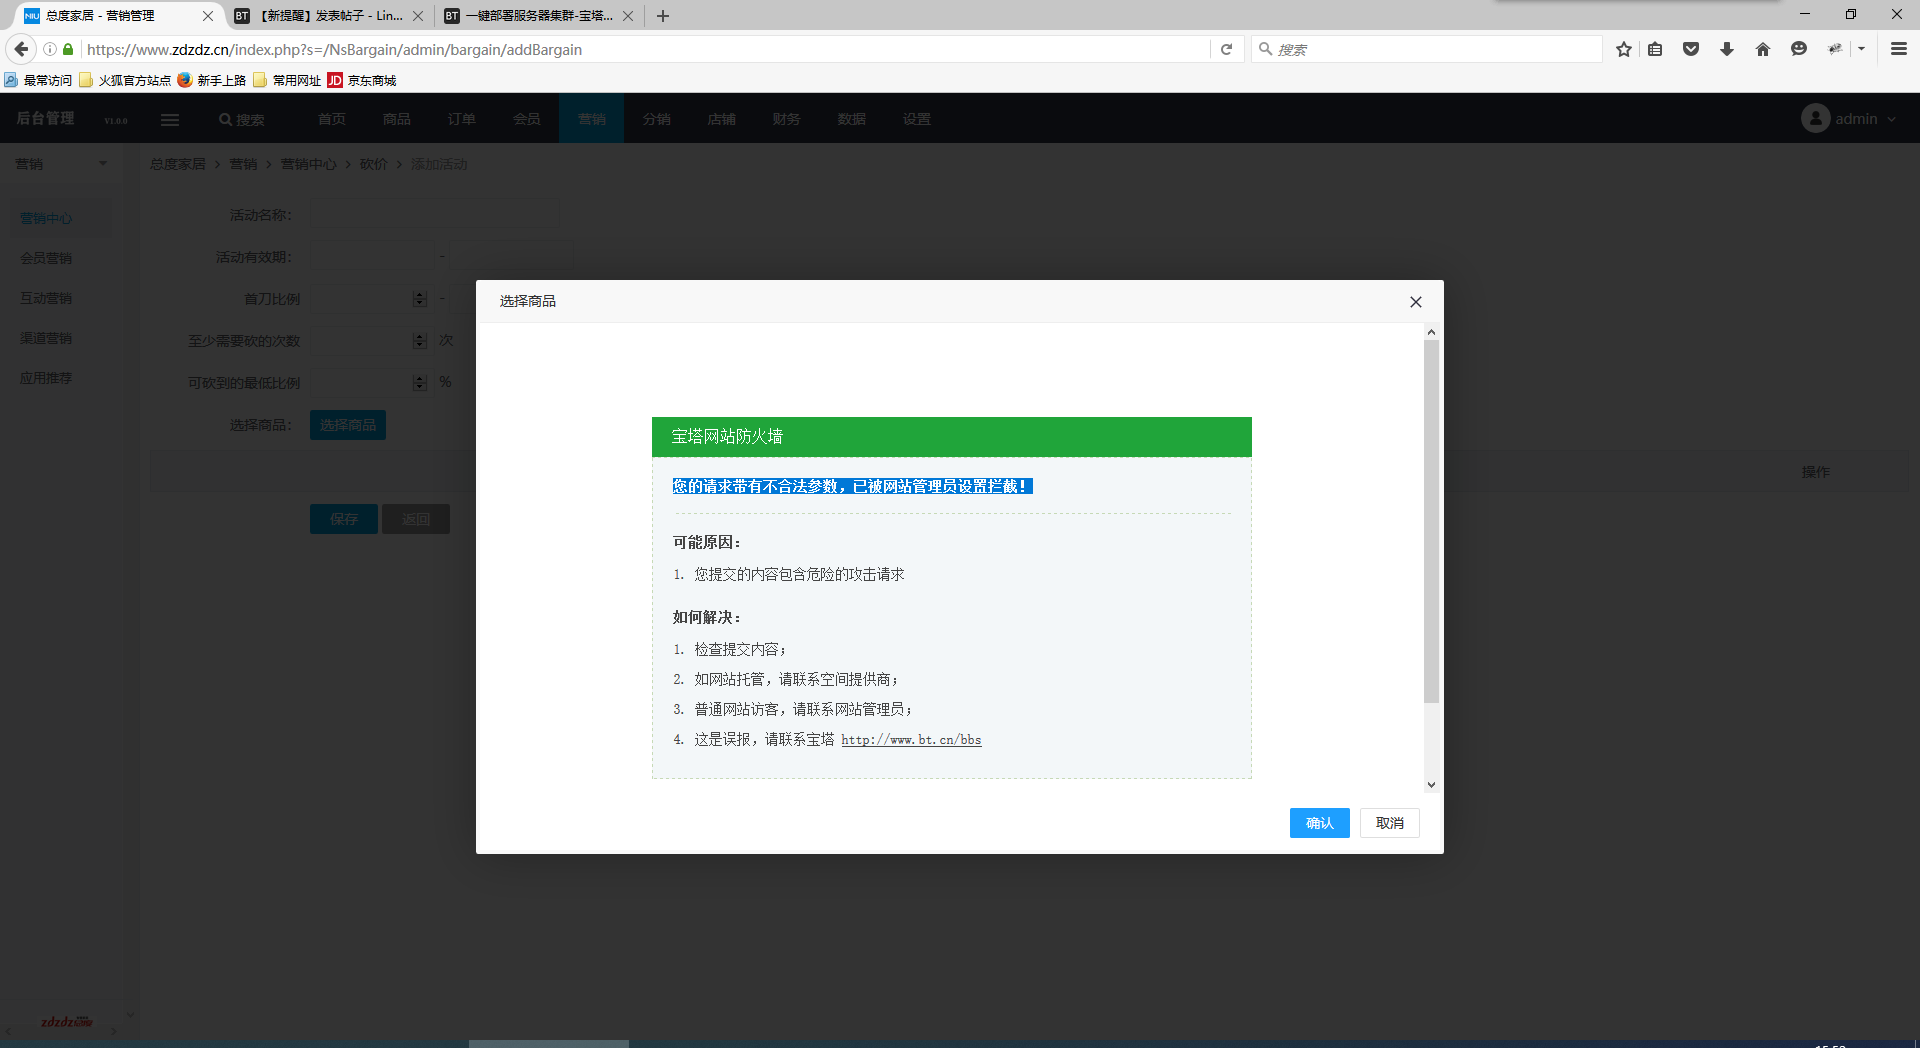The image size is (1920, 1048).
Task: Open a new browser tab
Action: point(663,16)
